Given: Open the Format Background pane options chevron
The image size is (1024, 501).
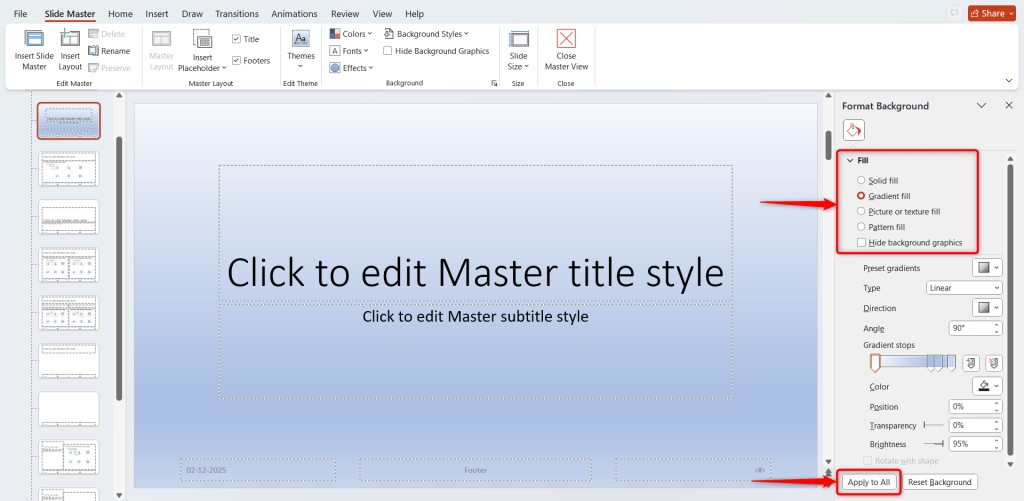Looking at the screenshot, I should coord(981,105).
